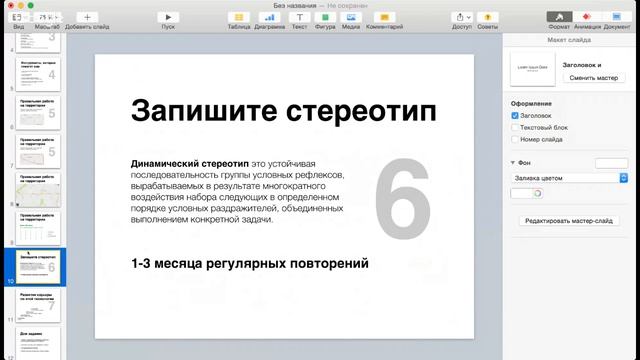Select slide thumbnail numbered 8 with map

(x=38, y=190)
